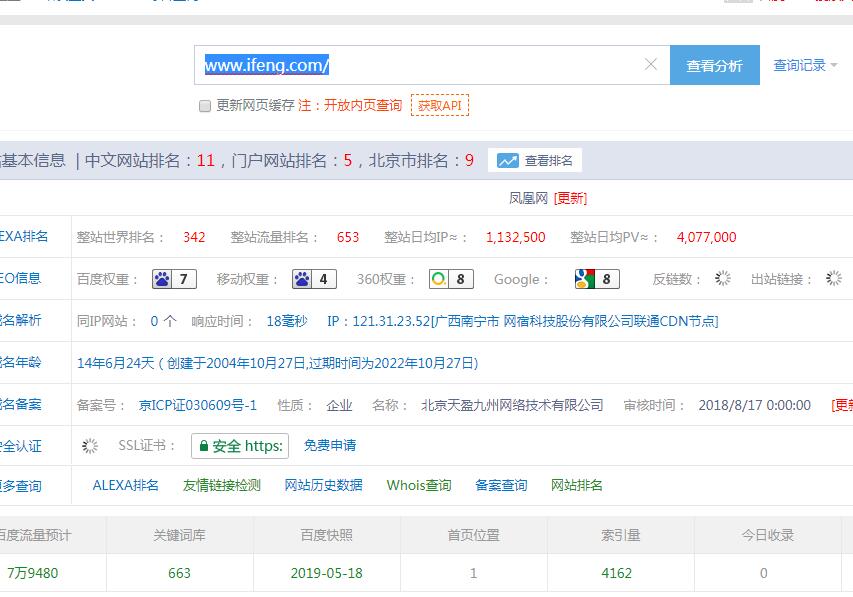Clear the URL field with X icon
853x597 pixels.
click(x=651, y=65)
